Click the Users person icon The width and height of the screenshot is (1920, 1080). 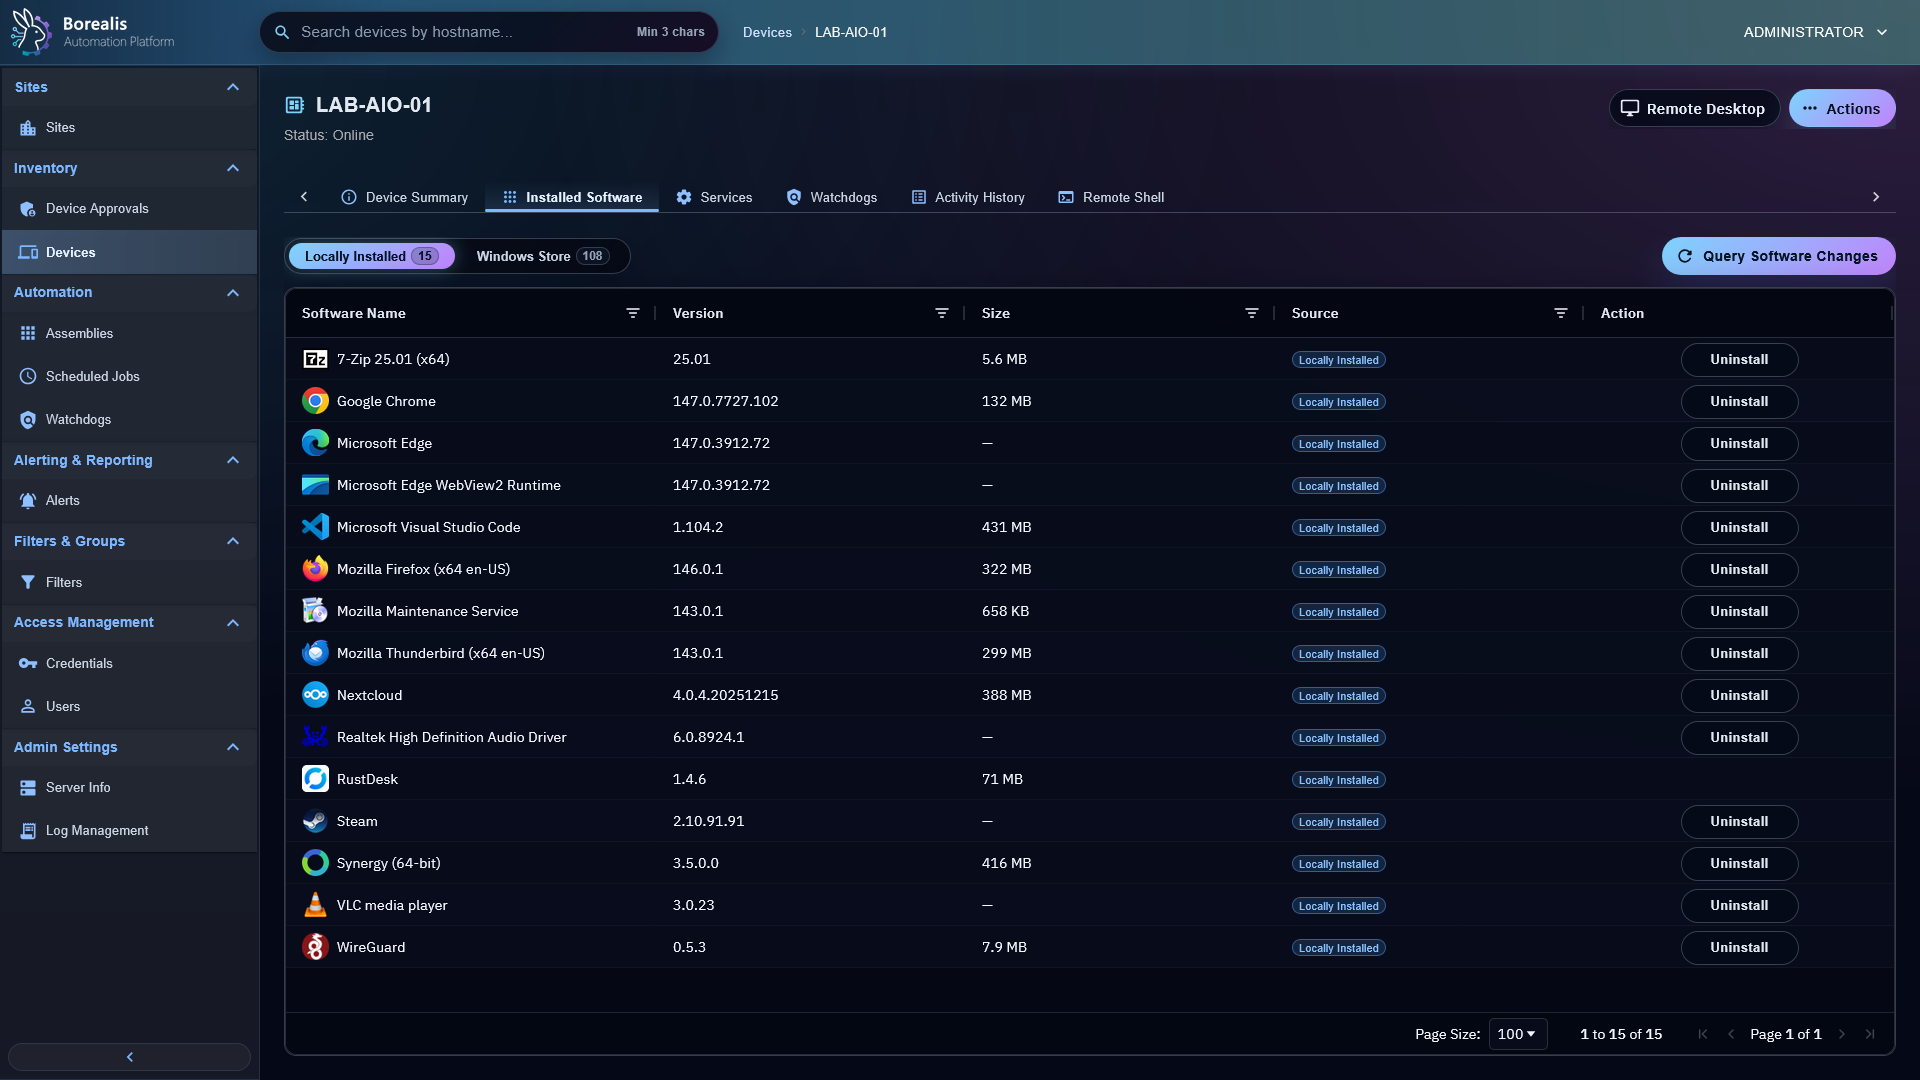28,707
